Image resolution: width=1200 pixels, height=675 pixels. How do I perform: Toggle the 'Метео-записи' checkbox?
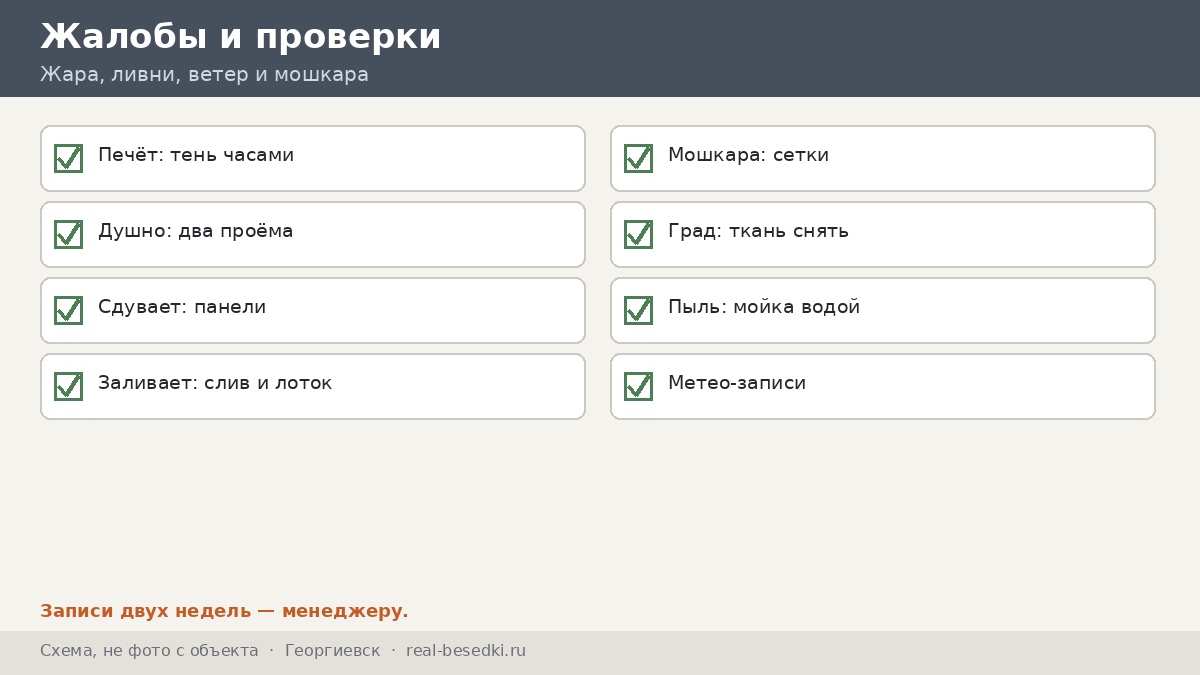[638, 386]
